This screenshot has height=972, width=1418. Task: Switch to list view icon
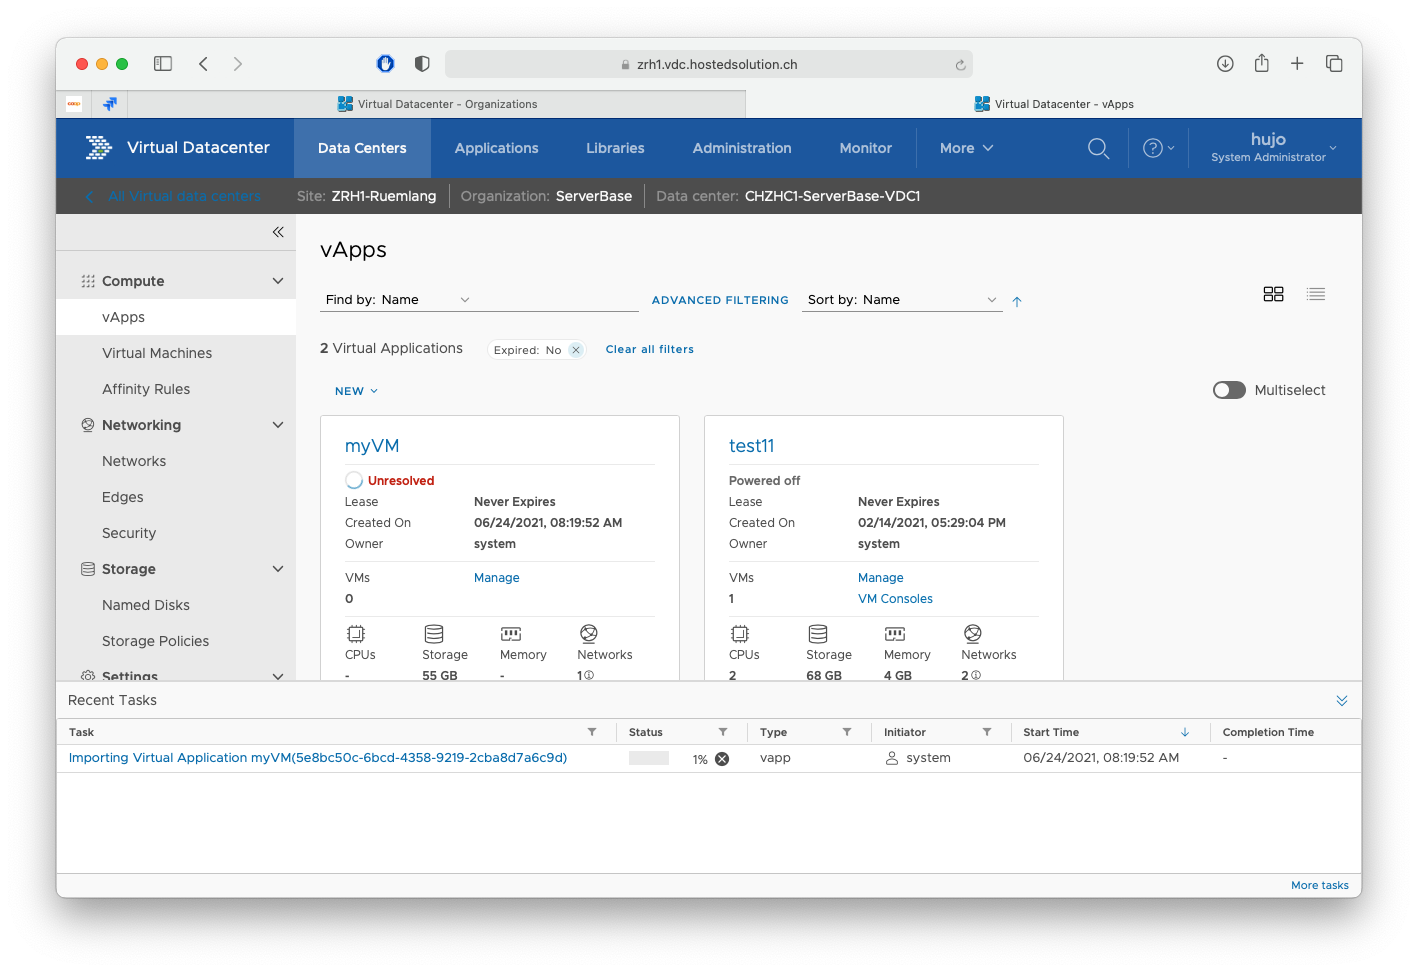[1316, 294]
